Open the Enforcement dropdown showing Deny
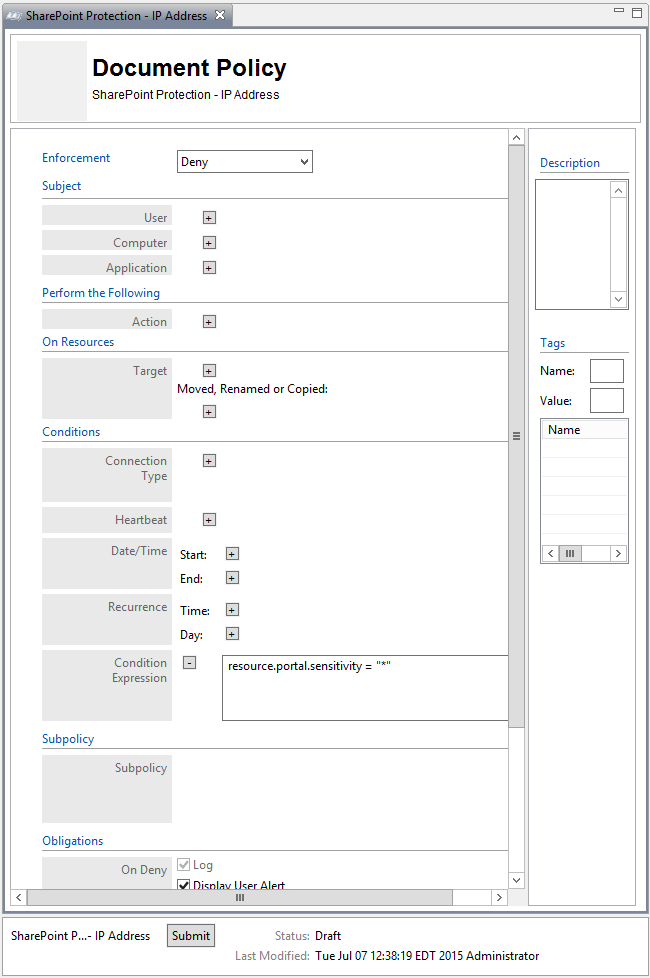650x978 pixels. click(x=245, y=162)
